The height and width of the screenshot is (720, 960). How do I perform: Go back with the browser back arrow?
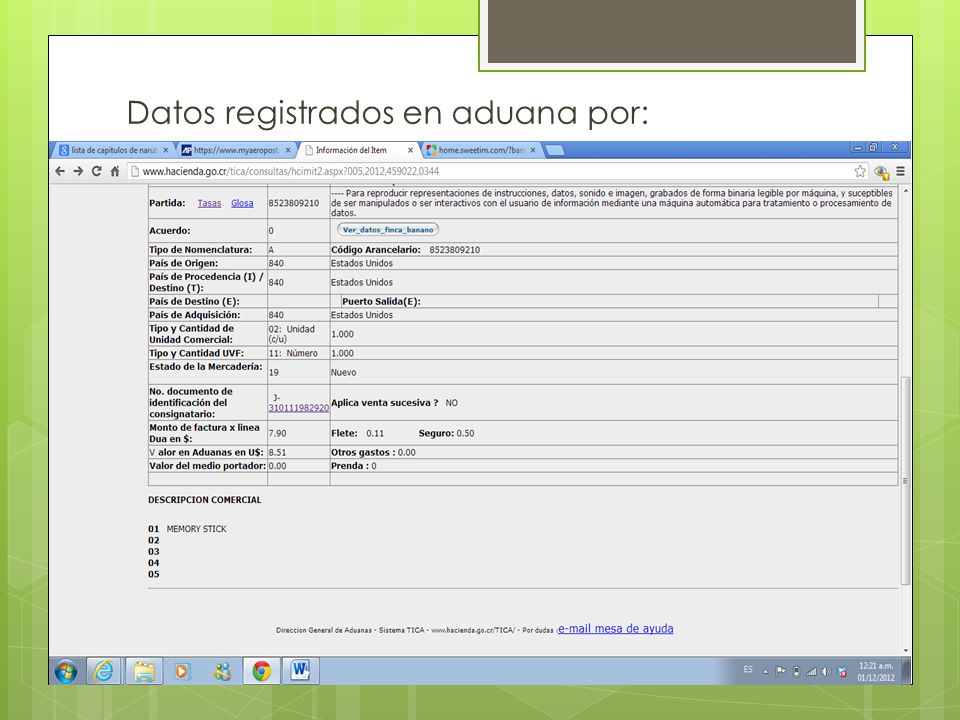(x=59, y=171)
